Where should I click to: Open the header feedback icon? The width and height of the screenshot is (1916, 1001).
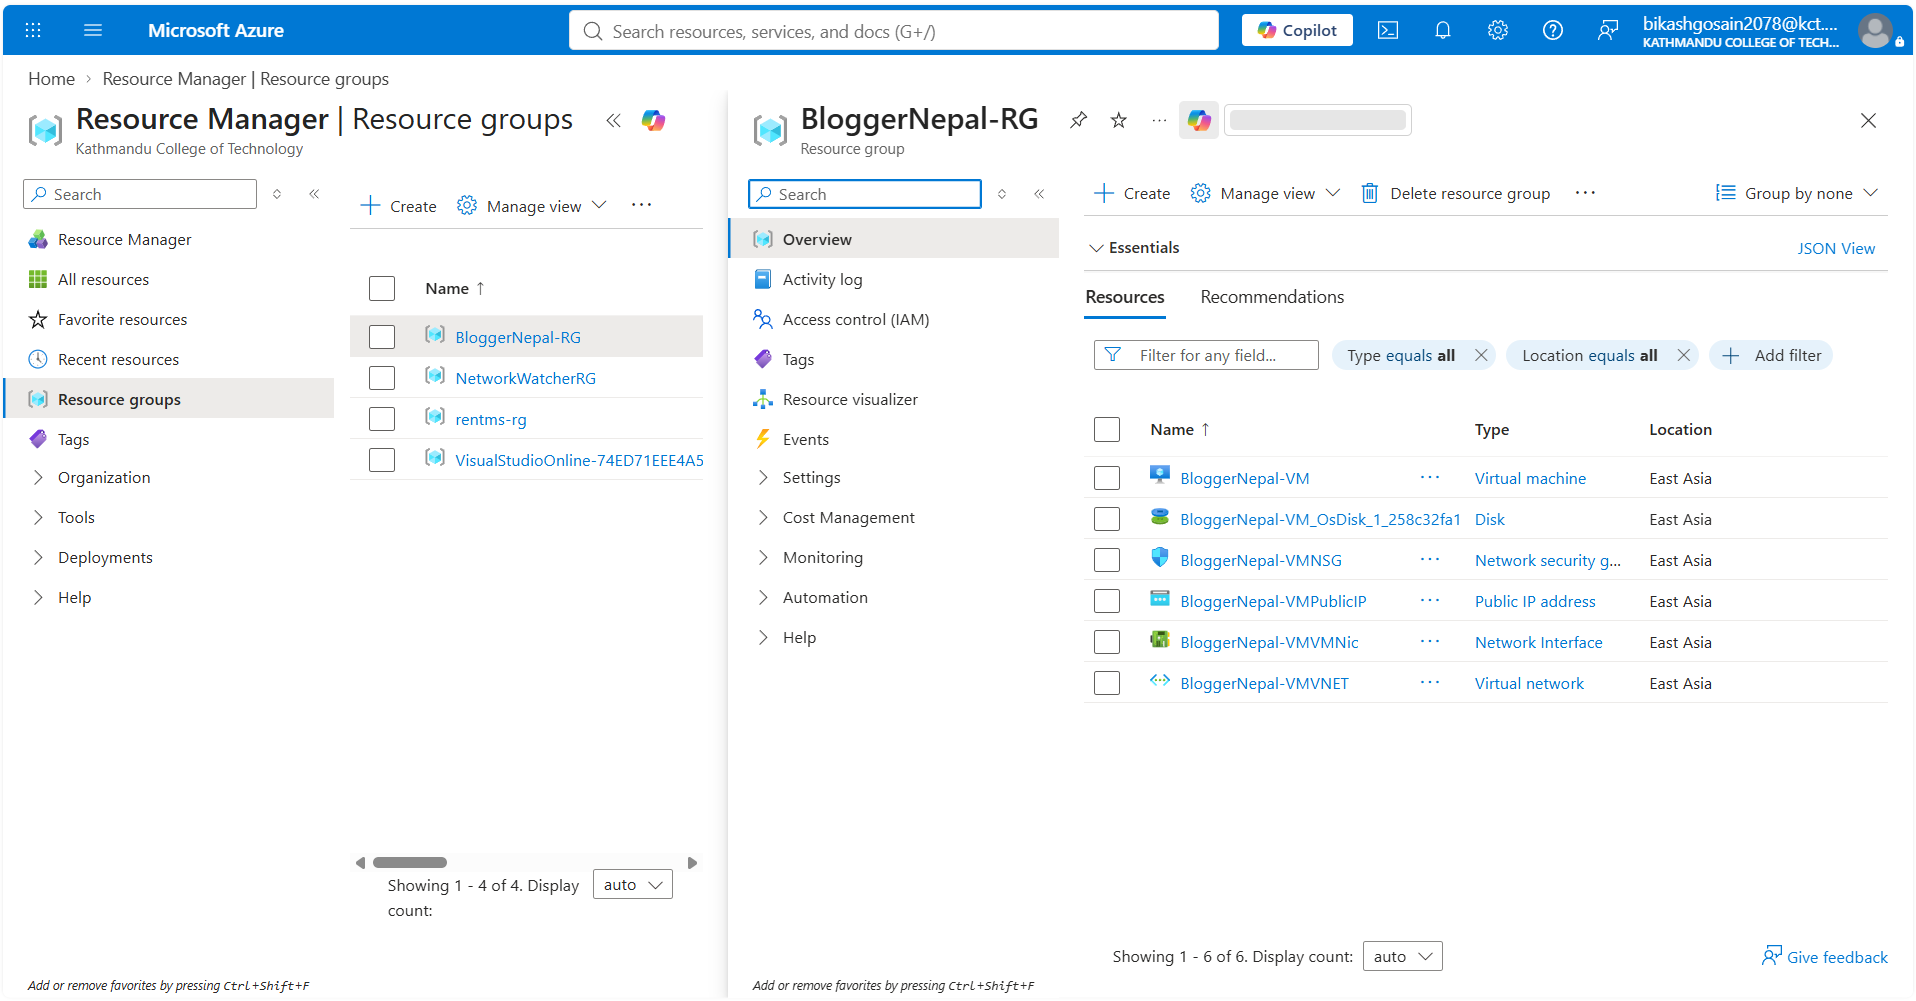(1607, 30)
